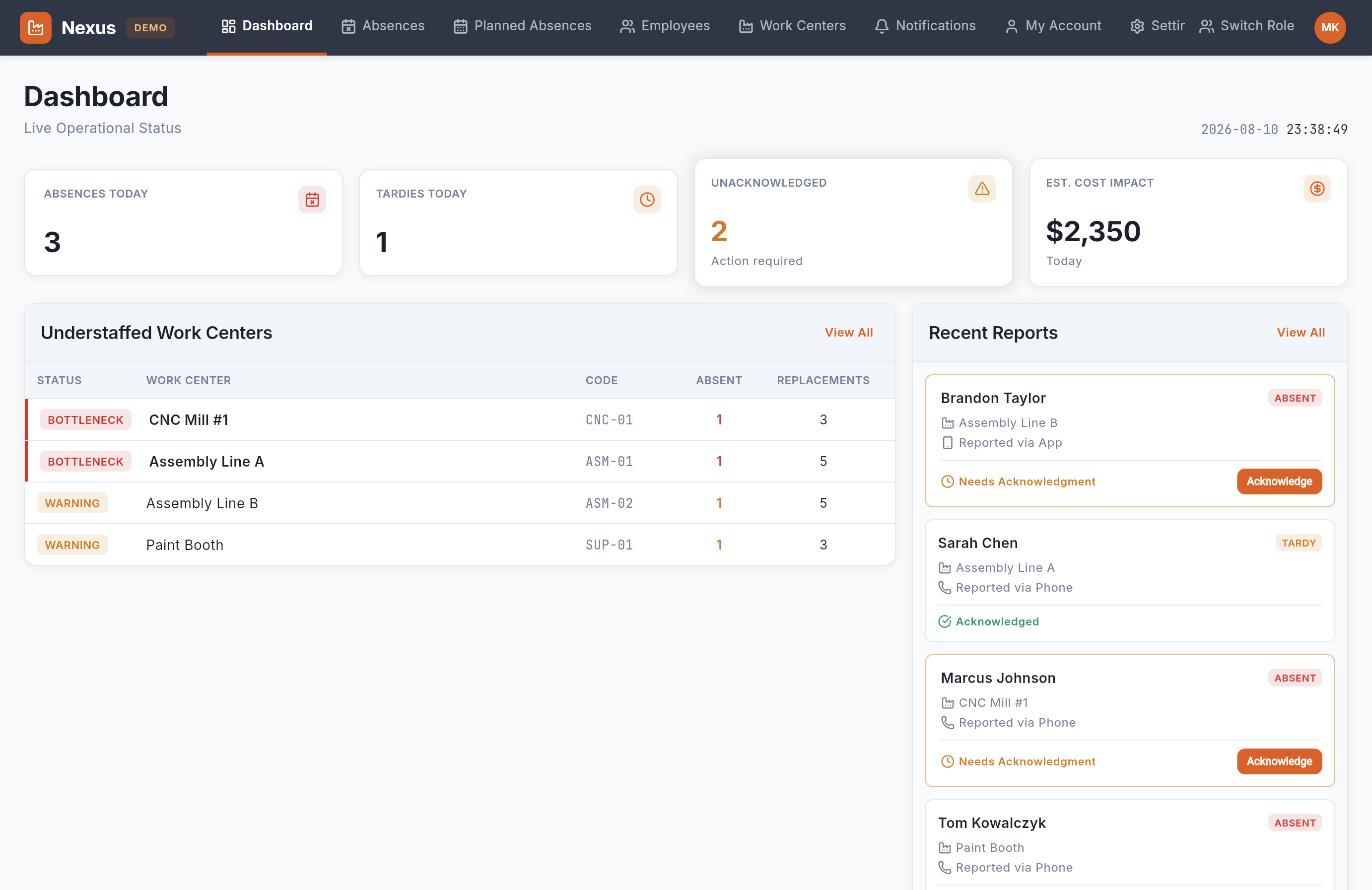This screenshot has width=1372, height=890.
Task: View All understaffed work centers
Action: coord(849,332)
